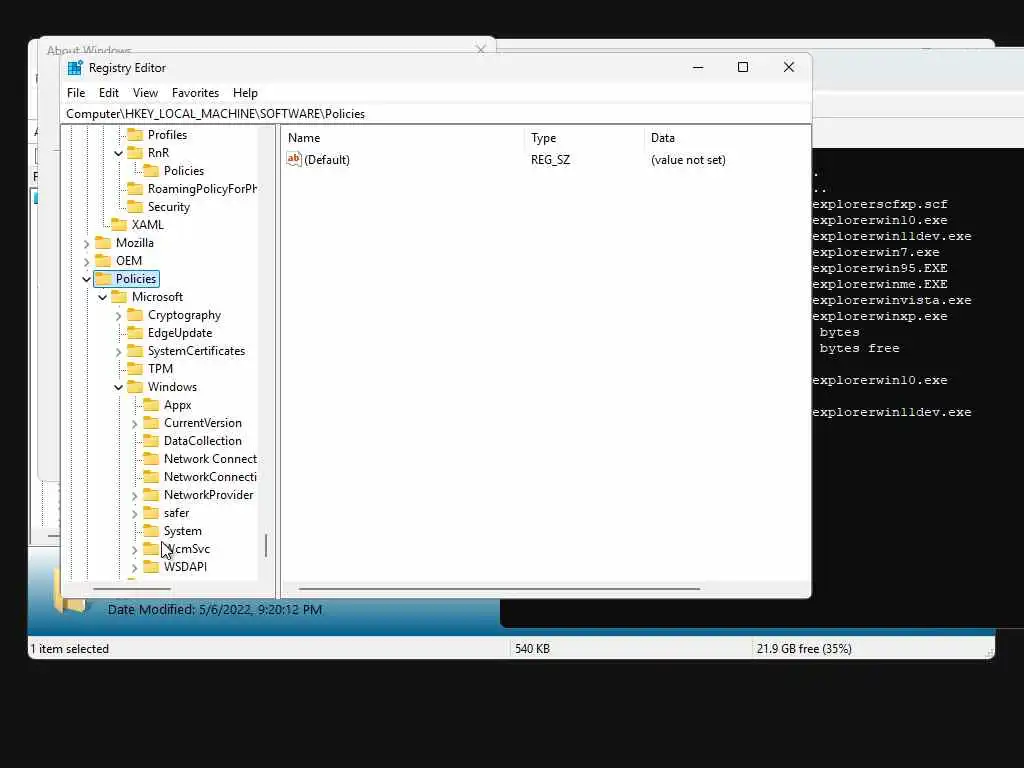Select the Security key folder icon

135,207
